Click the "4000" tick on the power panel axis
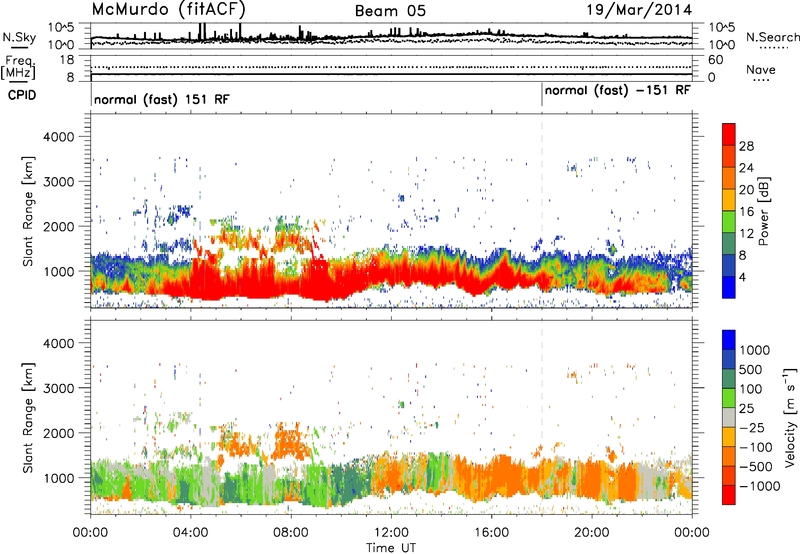The width and height of the screenshot is (800, 554). coord(59,137)
